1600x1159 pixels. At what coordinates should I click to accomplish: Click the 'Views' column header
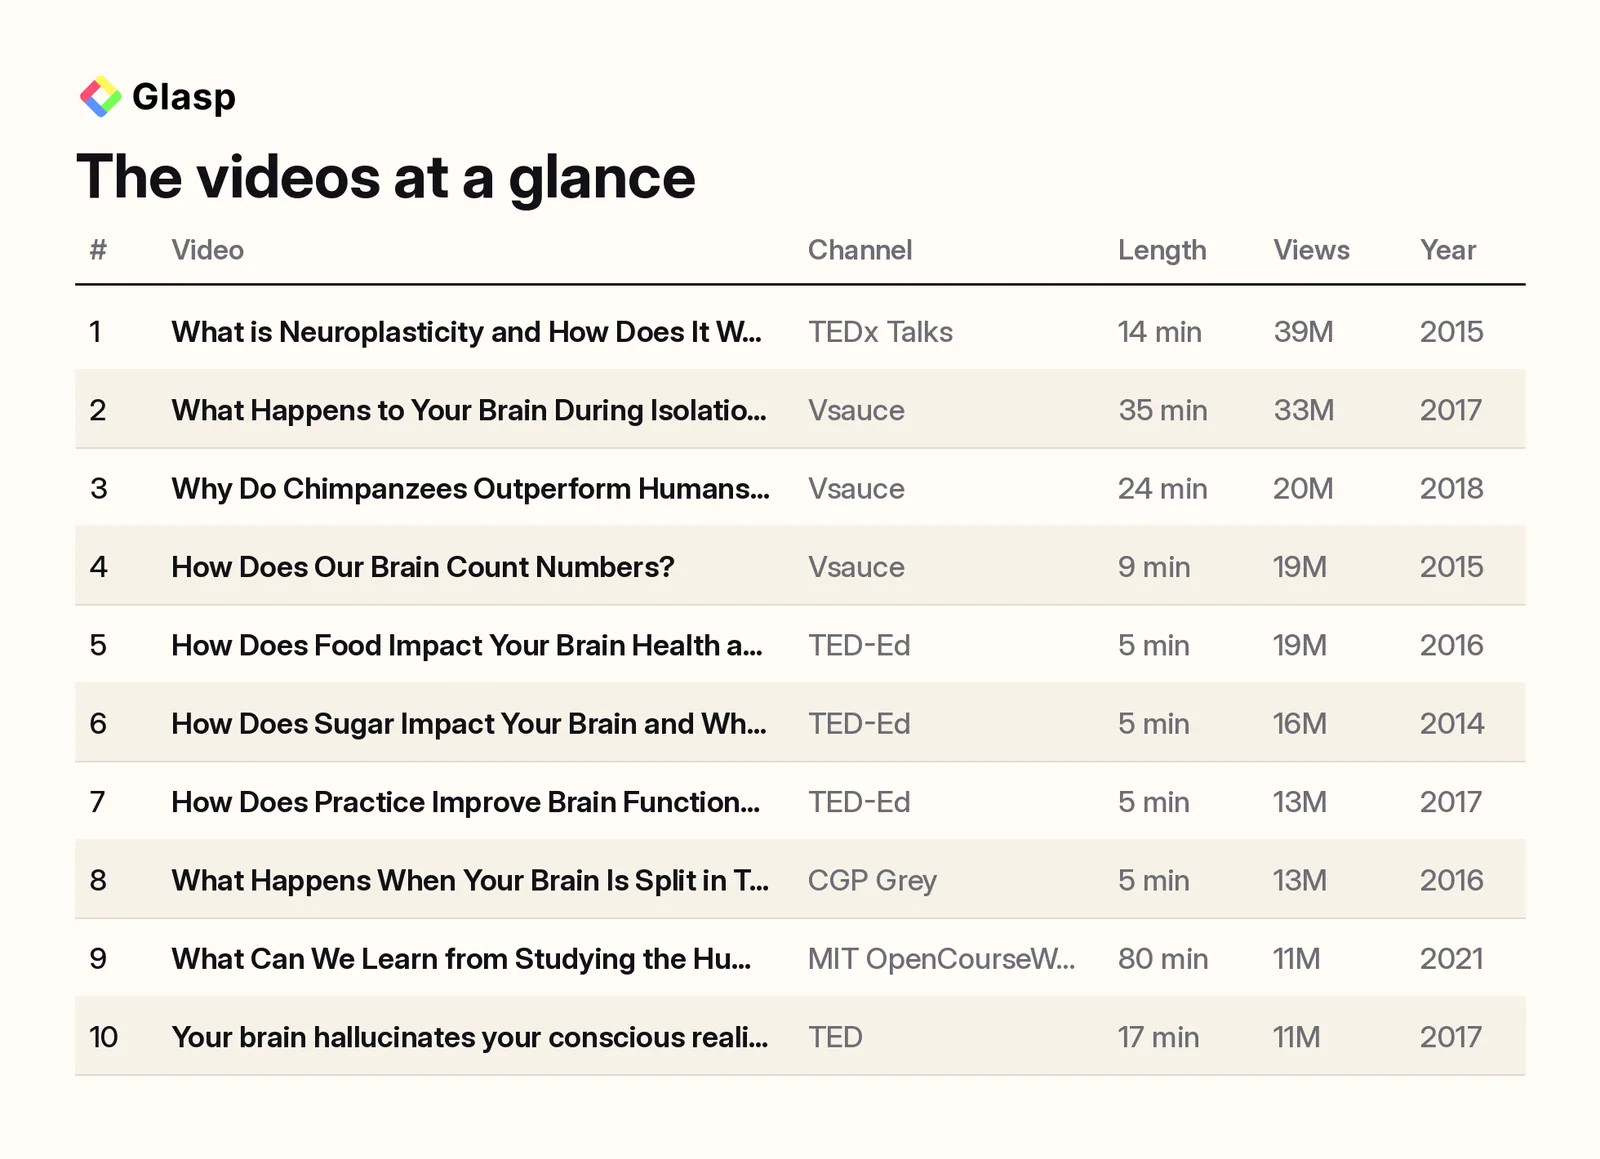(x=1311, y=250)
